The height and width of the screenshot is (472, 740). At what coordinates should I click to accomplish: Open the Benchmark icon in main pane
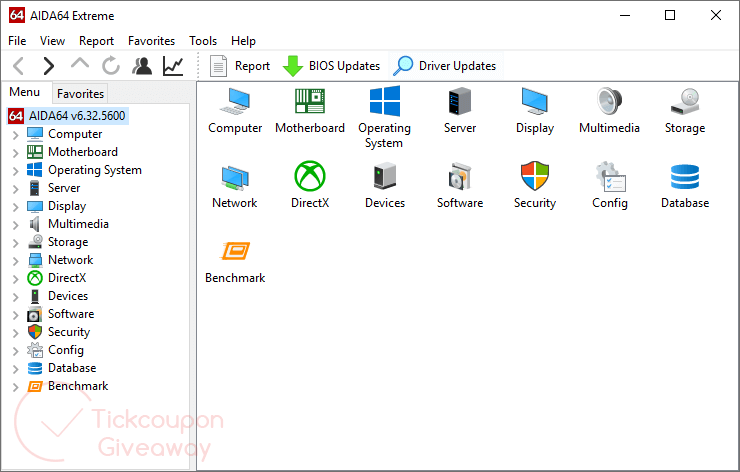click(235, 251)
